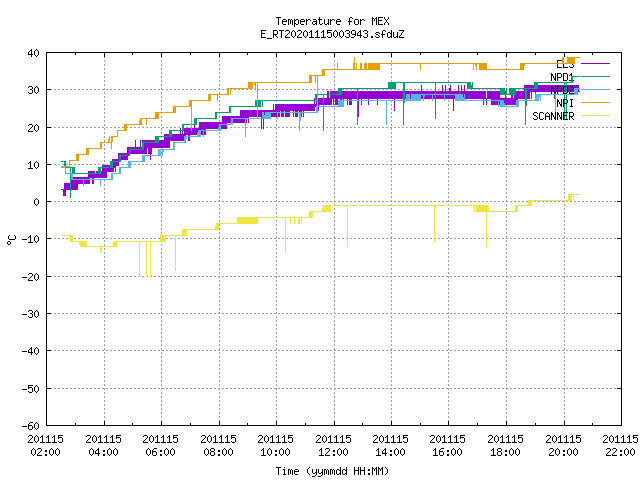Click the x-axis tick label 201115 22:00
The width and height of the screenshot is (640, 480).
621,446
